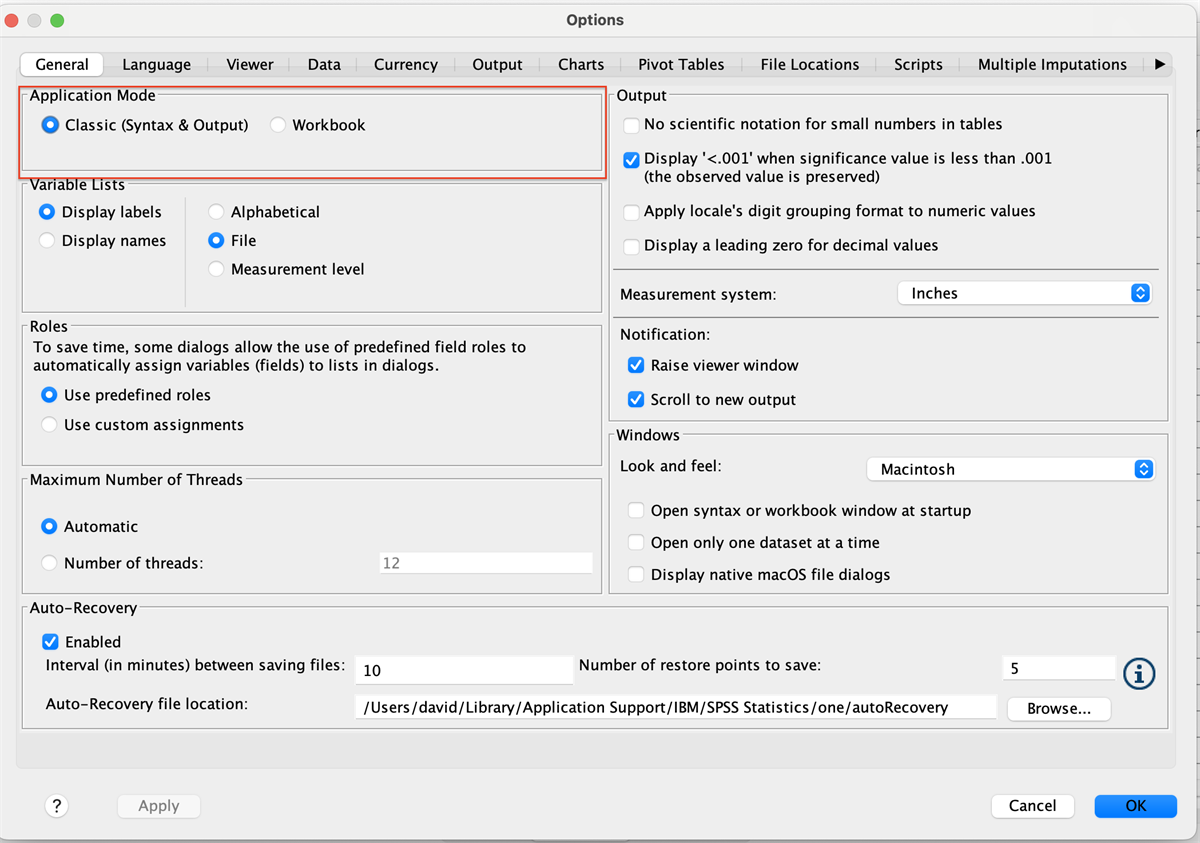Image resolution: width=1200 pixels, height=843 pixels.
Task: Choose Display names for variable lists
Action: coord(47,241)
